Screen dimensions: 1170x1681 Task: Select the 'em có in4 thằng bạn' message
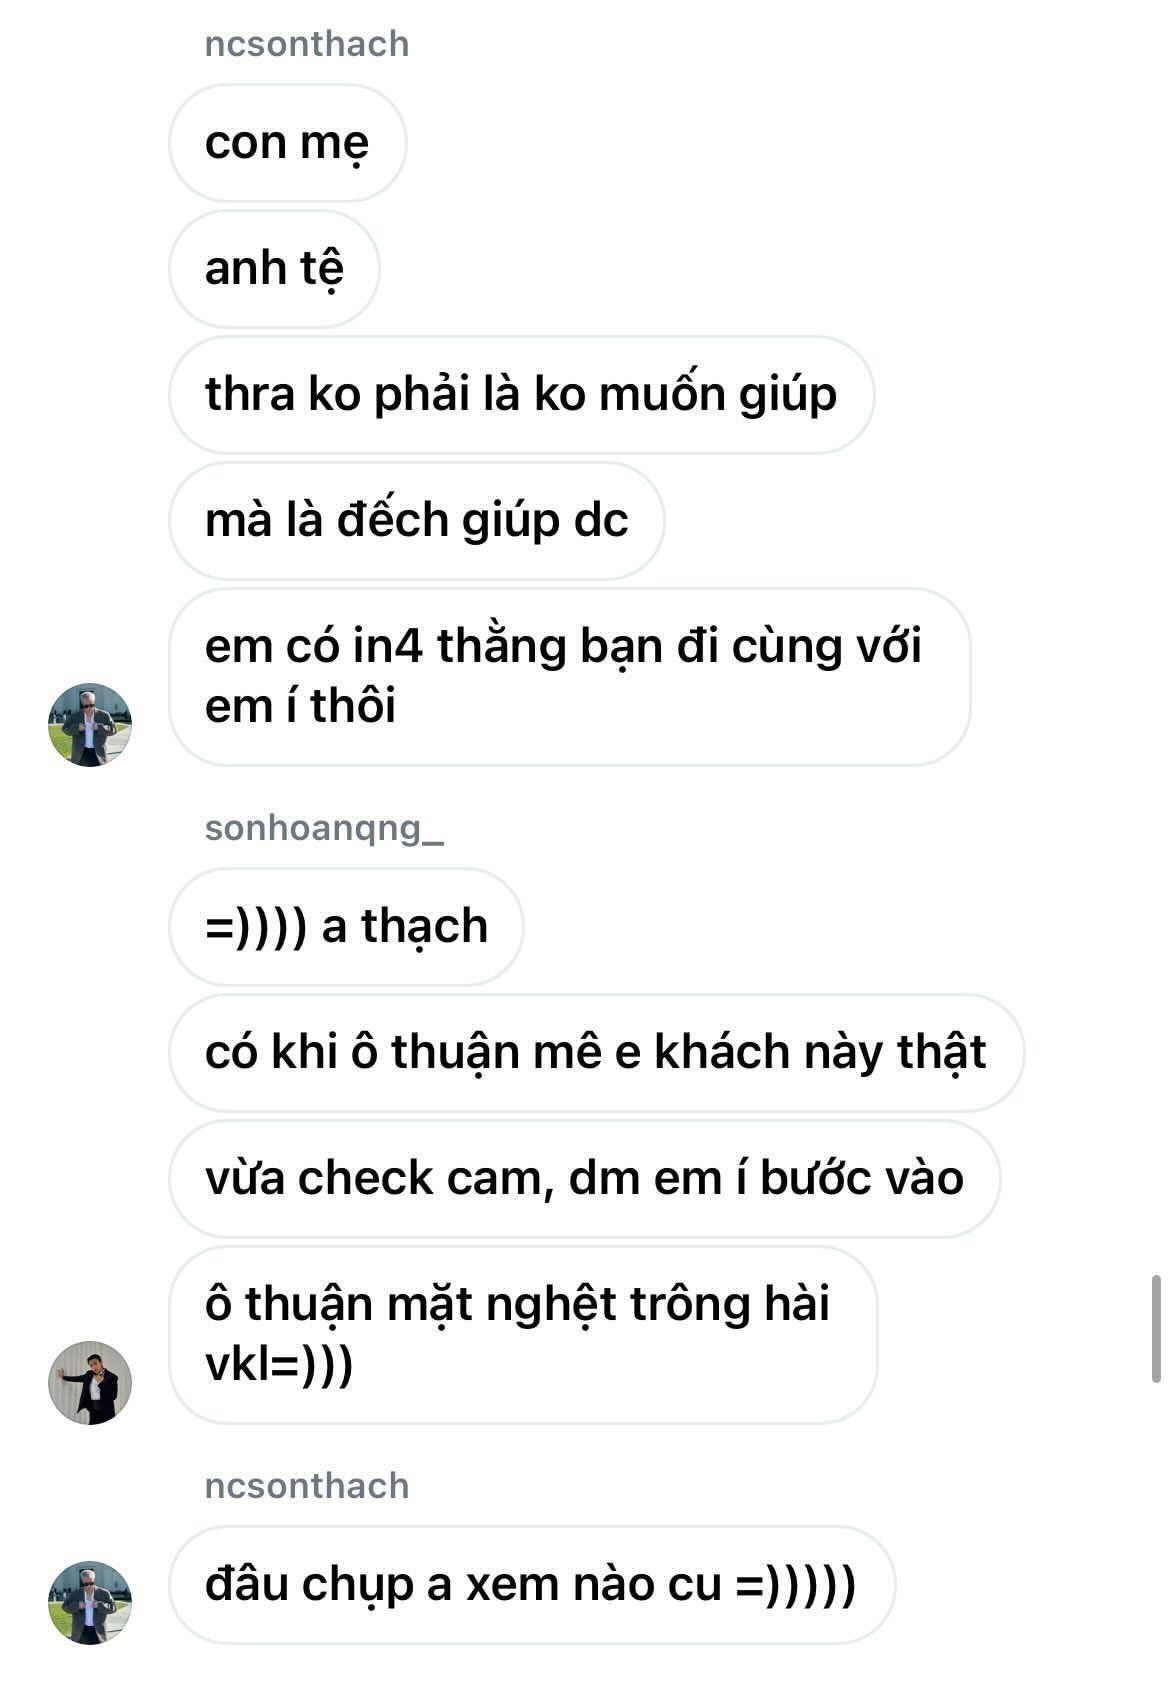570,677
